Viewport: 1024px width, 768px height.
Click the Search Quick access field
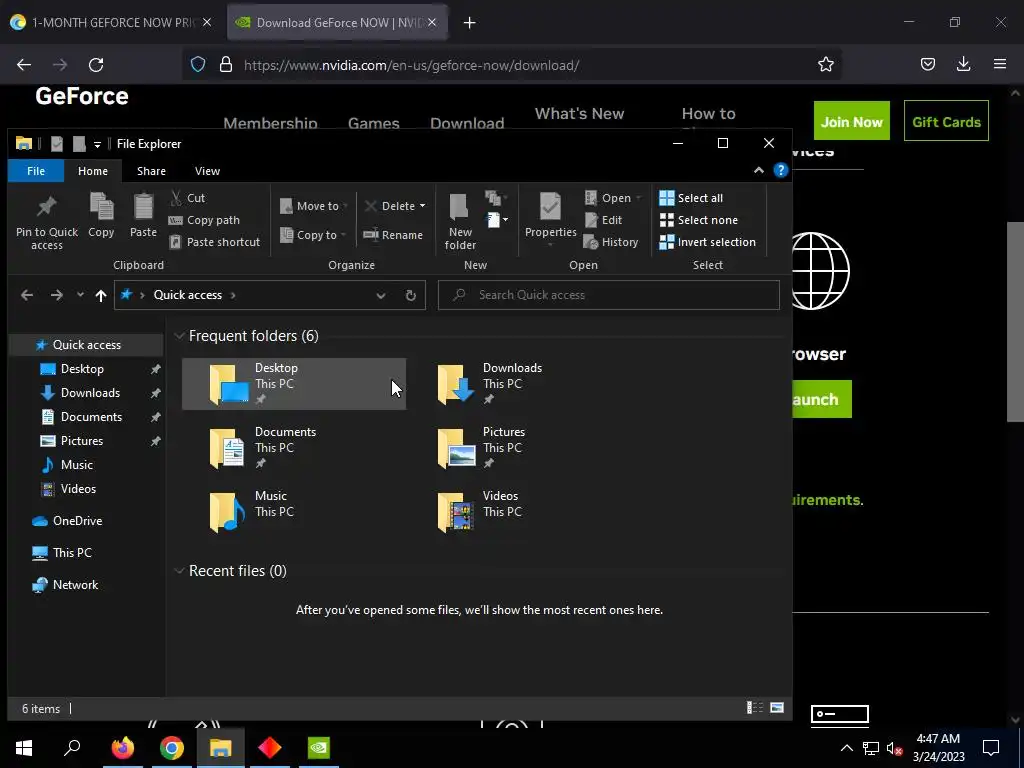[x=609, y=295]
